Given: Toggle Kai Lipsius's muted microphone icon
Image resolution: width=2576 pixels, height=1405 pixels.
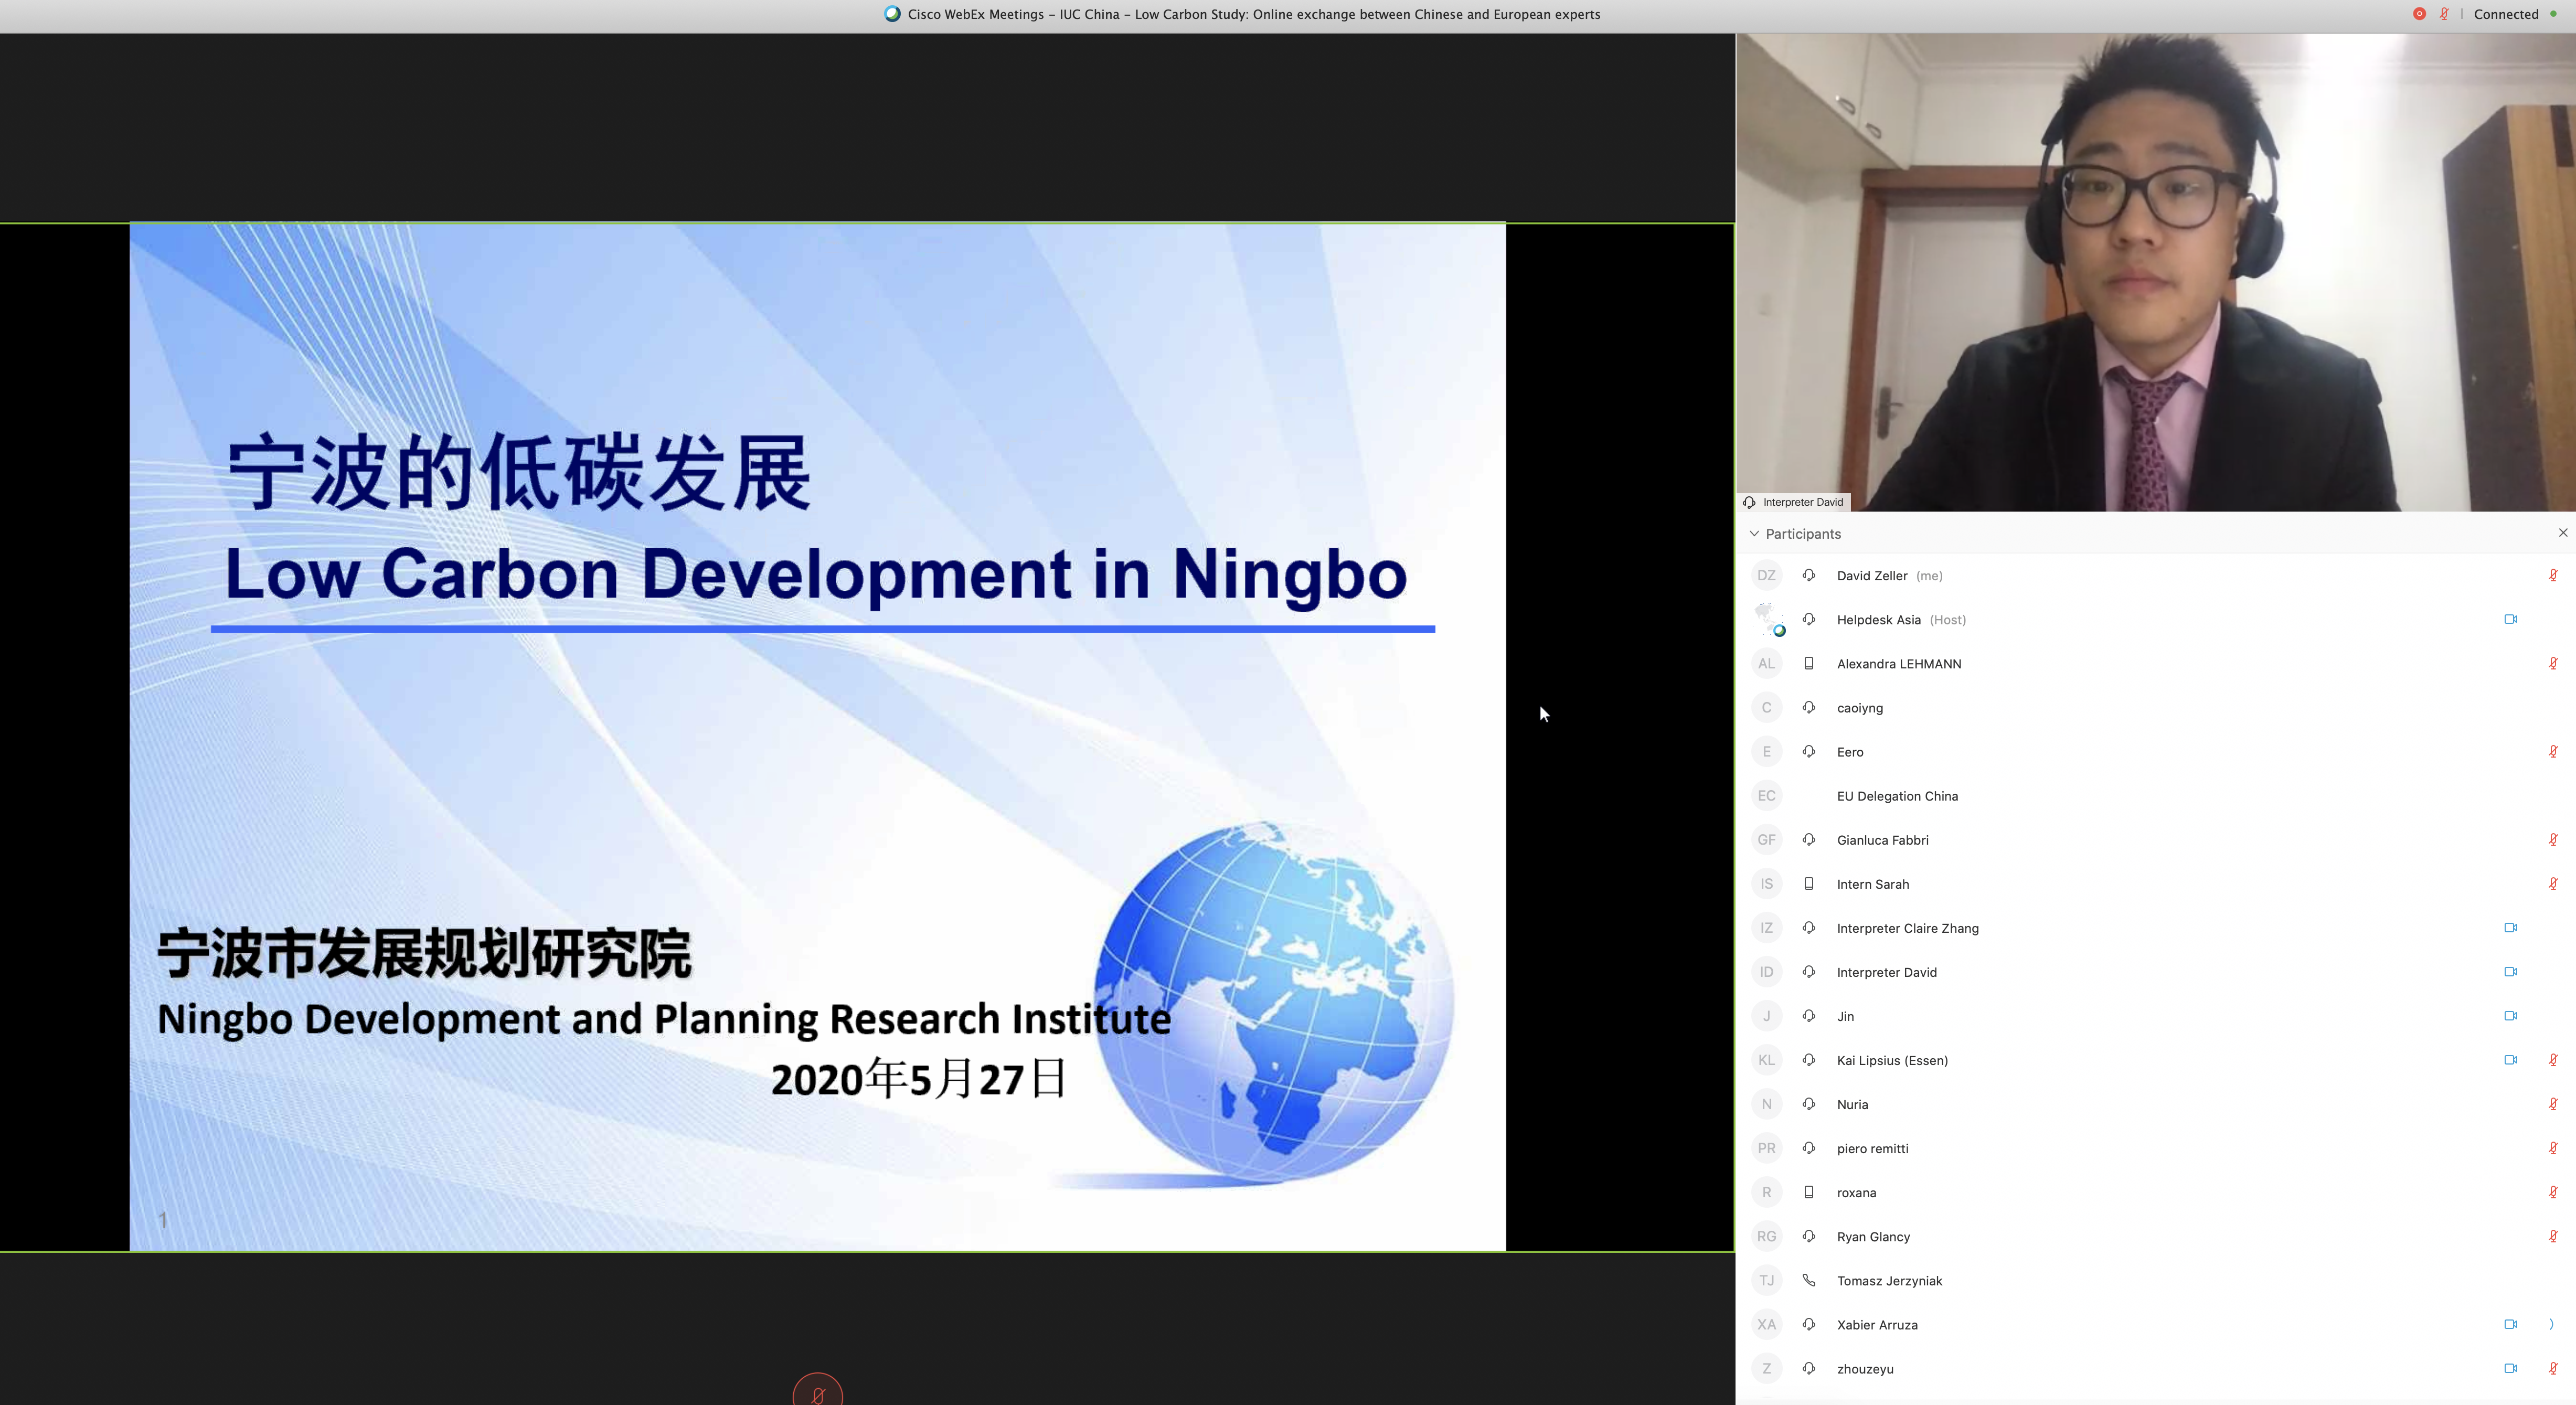Looking at the screenshot, I should (2552, 1060).
